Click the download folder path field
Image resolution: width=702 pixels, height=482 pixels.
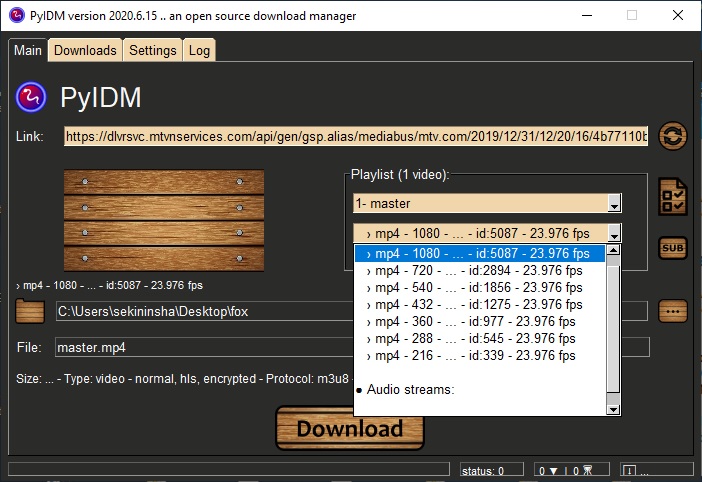[x=352, y=311]
